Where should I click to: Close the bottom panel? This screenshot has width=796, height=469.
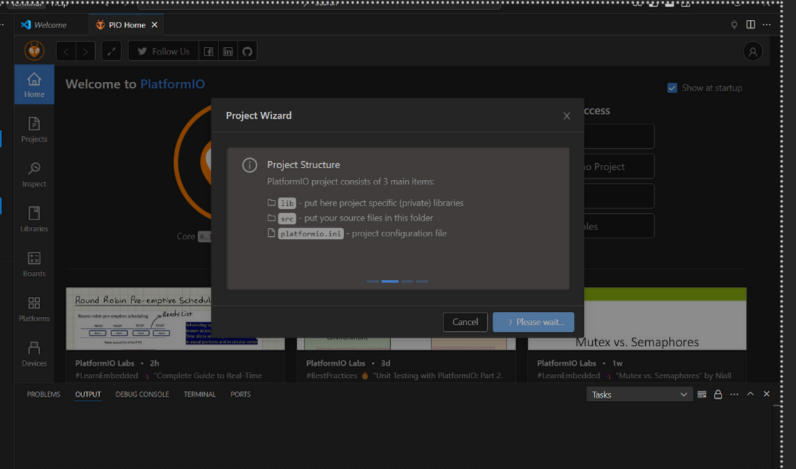[x=767, y=394]
